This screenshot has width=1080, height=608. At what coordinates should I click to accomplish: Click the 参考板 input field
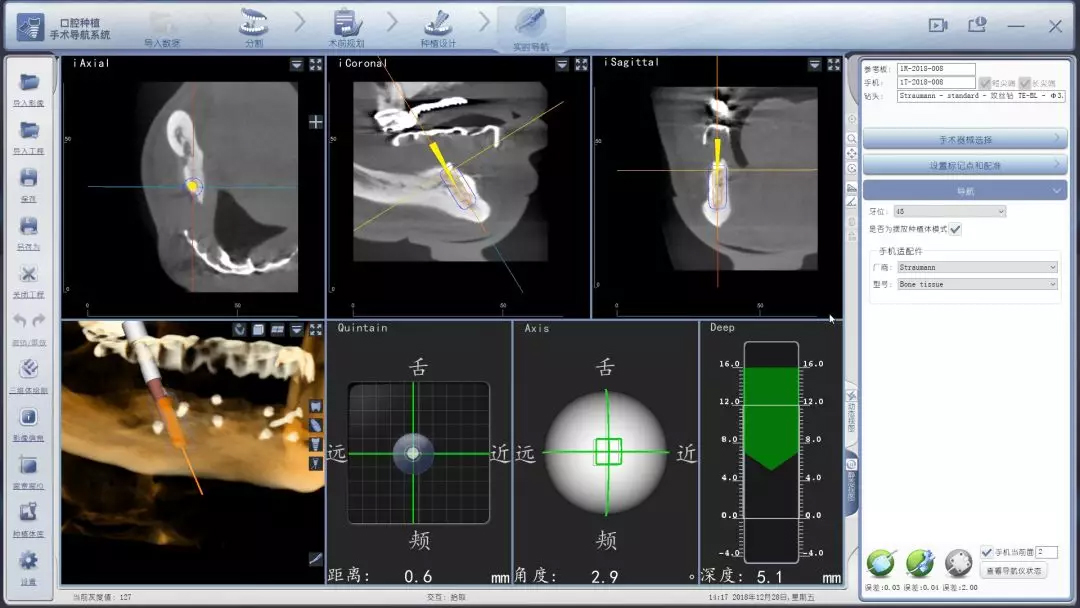coord(935,69)
